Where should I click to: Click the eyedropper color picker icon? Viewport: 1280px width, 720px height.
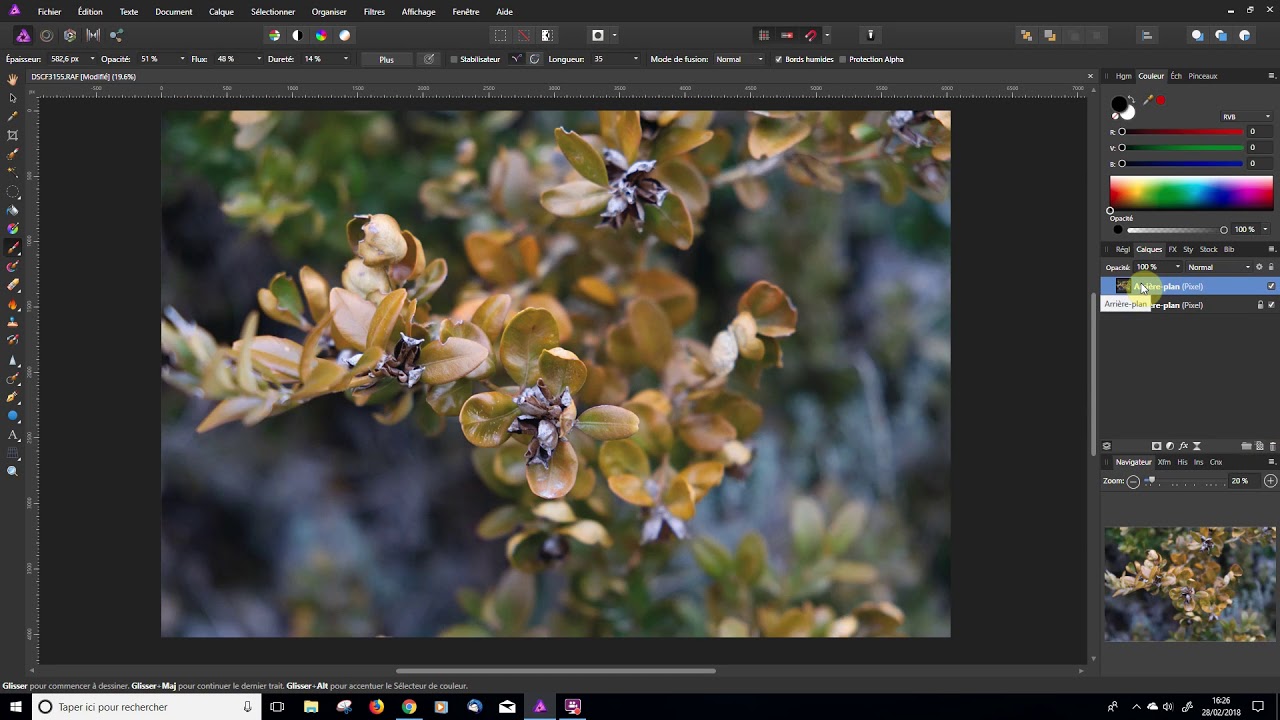(x=1148, y=100)
